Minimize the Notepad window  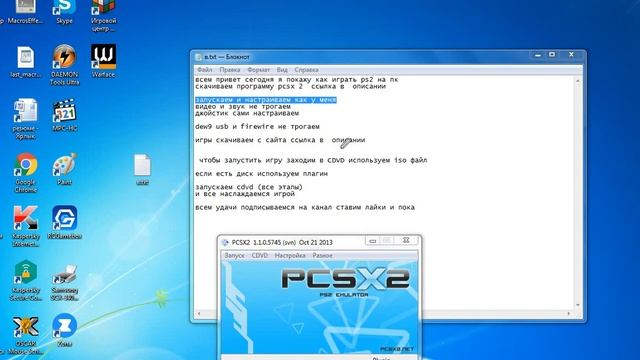[x=538, y=55]
